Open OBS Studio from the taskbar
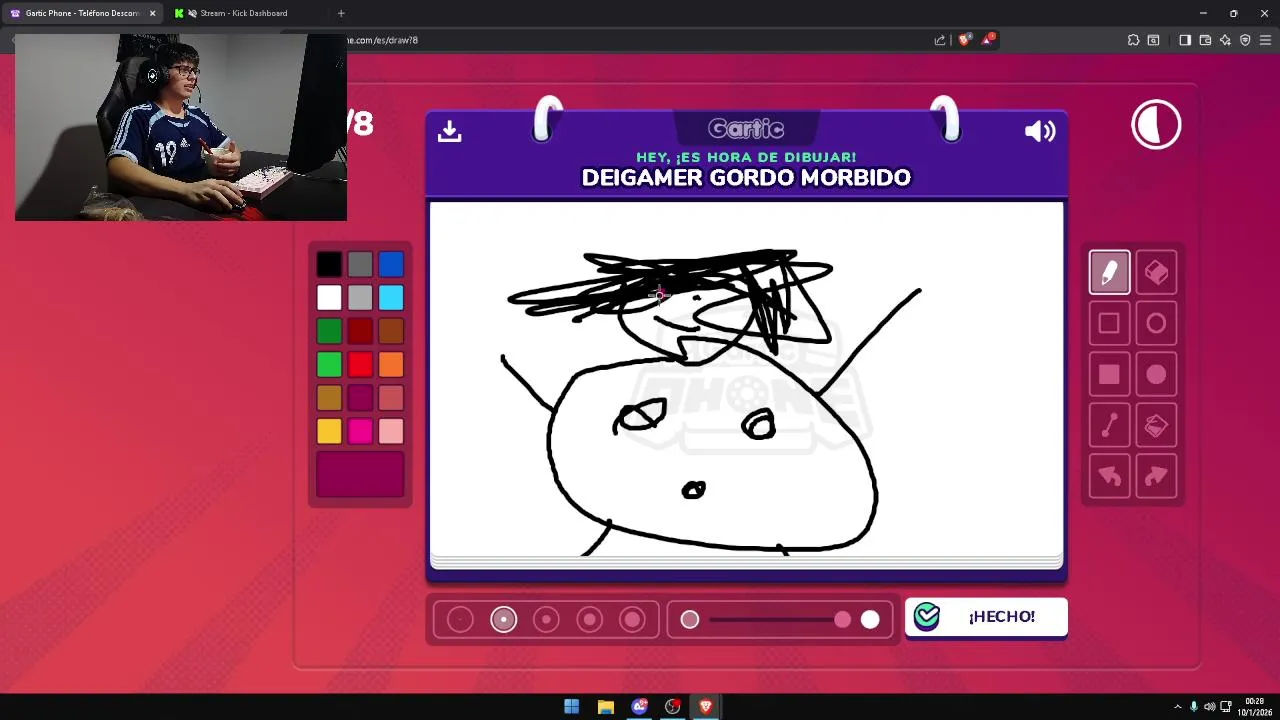 click(672, 707)
